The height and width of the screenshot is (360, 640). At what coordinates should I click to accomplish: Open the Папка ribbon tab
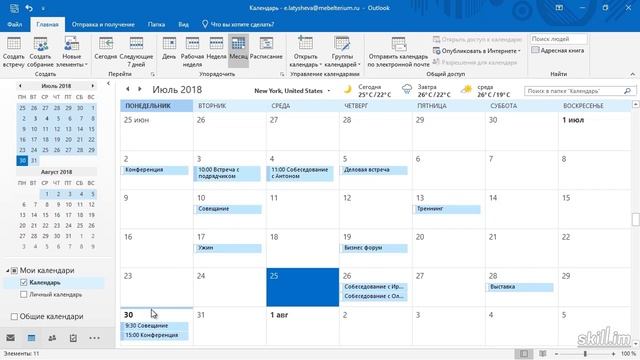[x=156, y=24]
